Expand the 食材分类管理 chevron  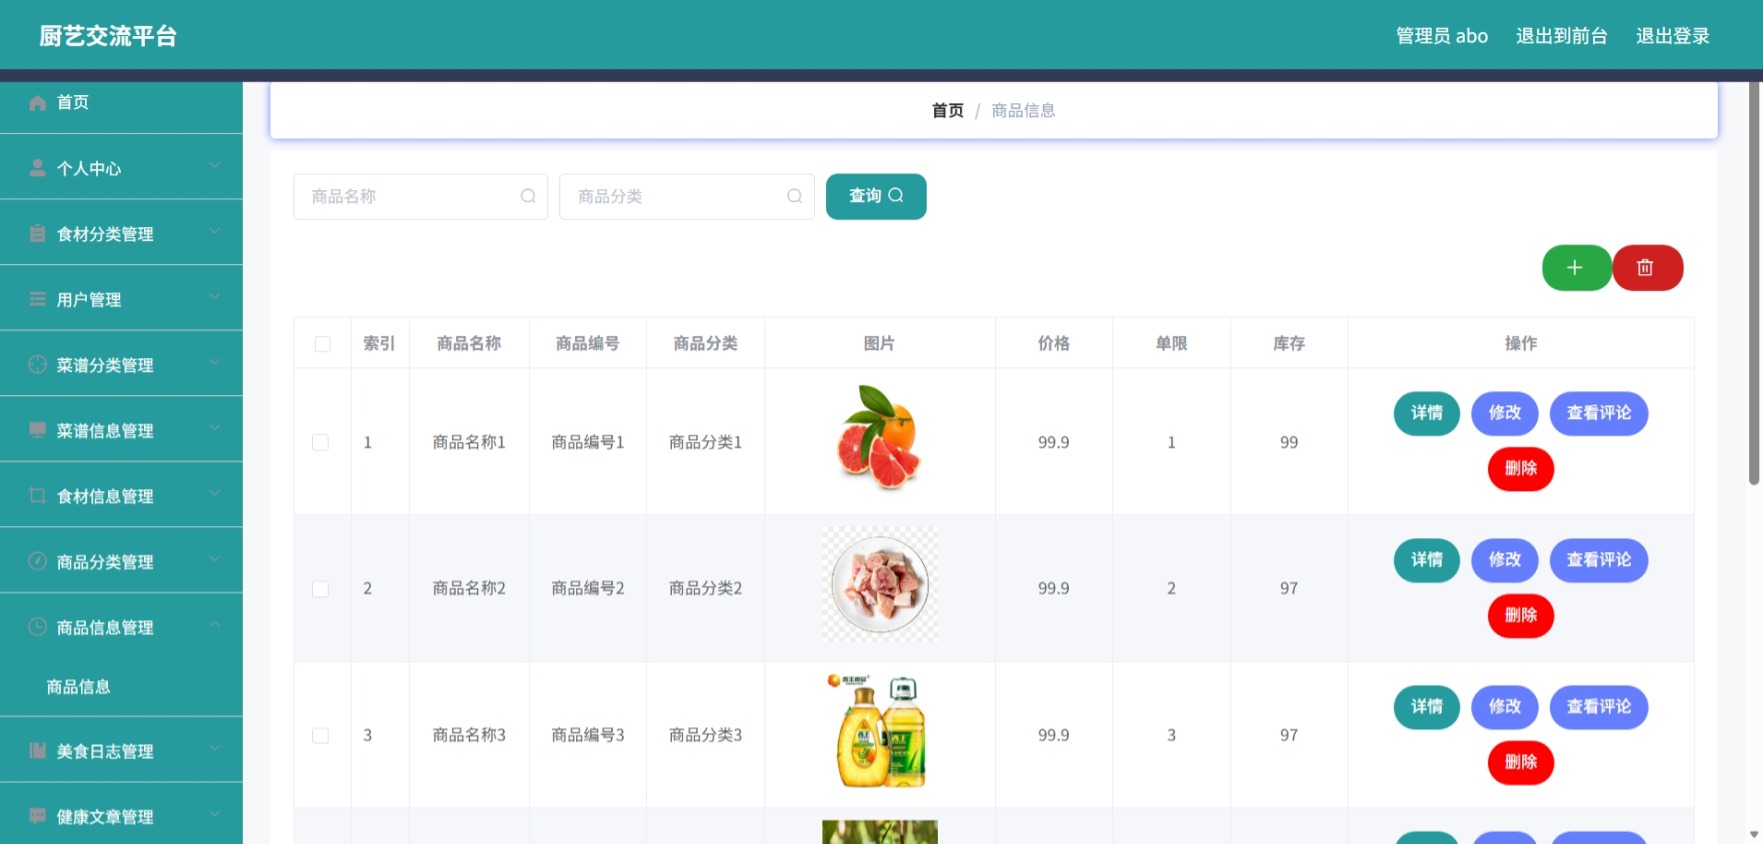point(215,231)
